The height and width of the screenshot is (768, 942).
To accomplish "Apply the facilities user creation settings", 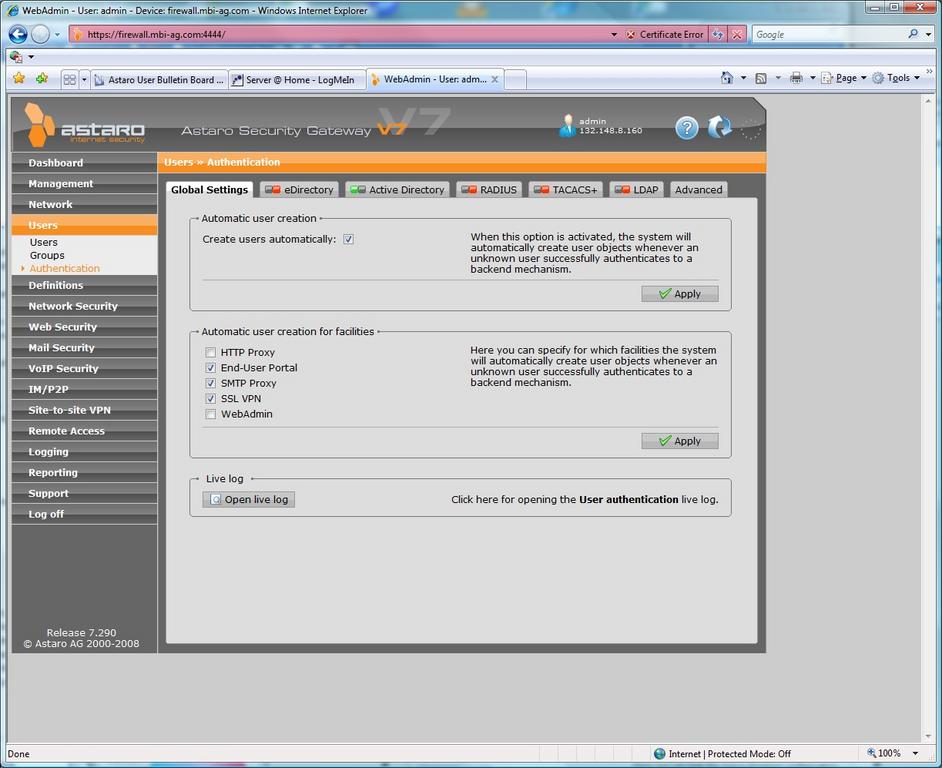I will [679, 441].
